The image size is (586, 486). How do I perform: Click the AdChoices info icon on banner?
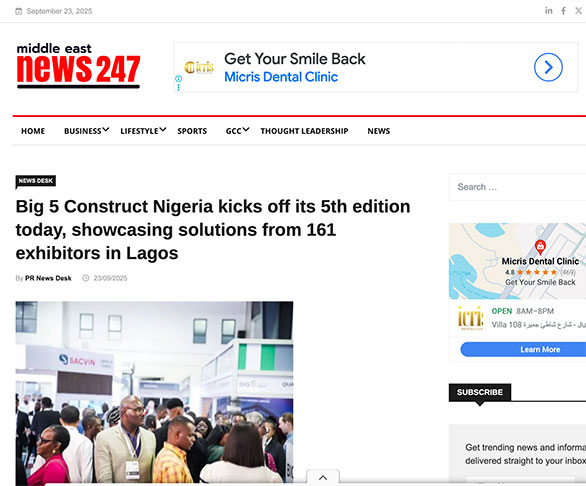(179, 79)
